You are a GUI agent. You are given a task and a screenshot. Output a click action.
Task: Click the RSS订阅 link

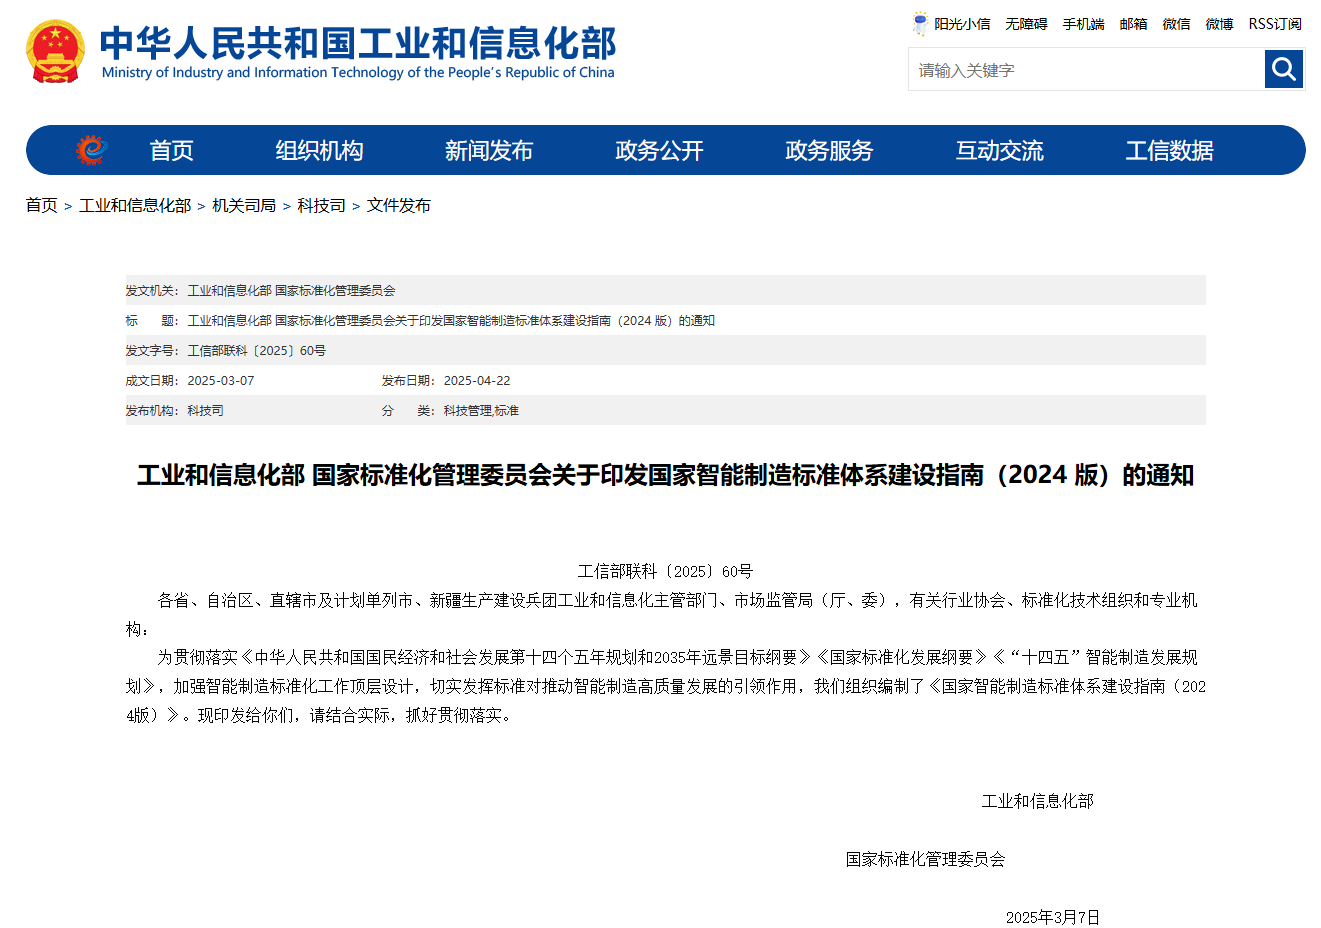(x=1275, y=24)
